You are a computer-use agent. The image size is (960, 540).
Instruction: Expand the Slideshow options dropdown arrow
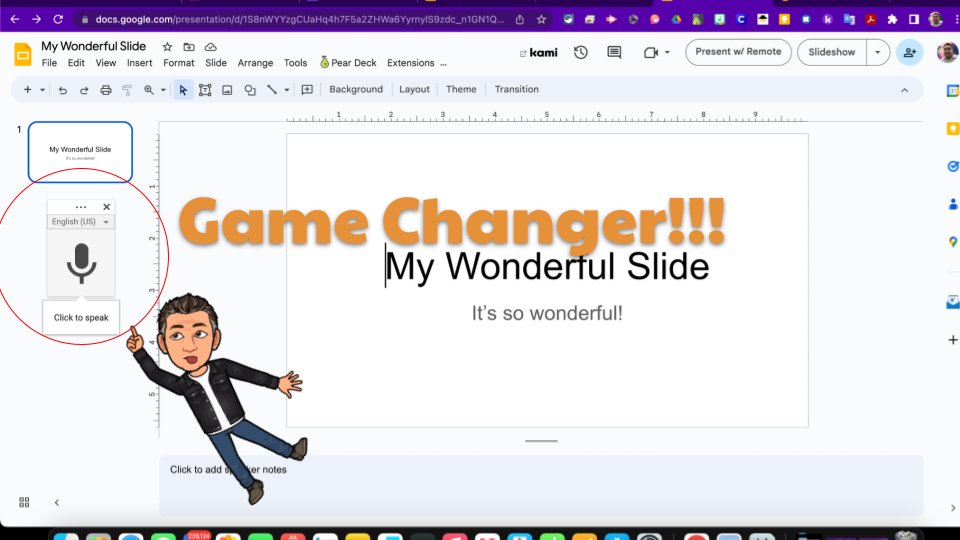point(877,52)
